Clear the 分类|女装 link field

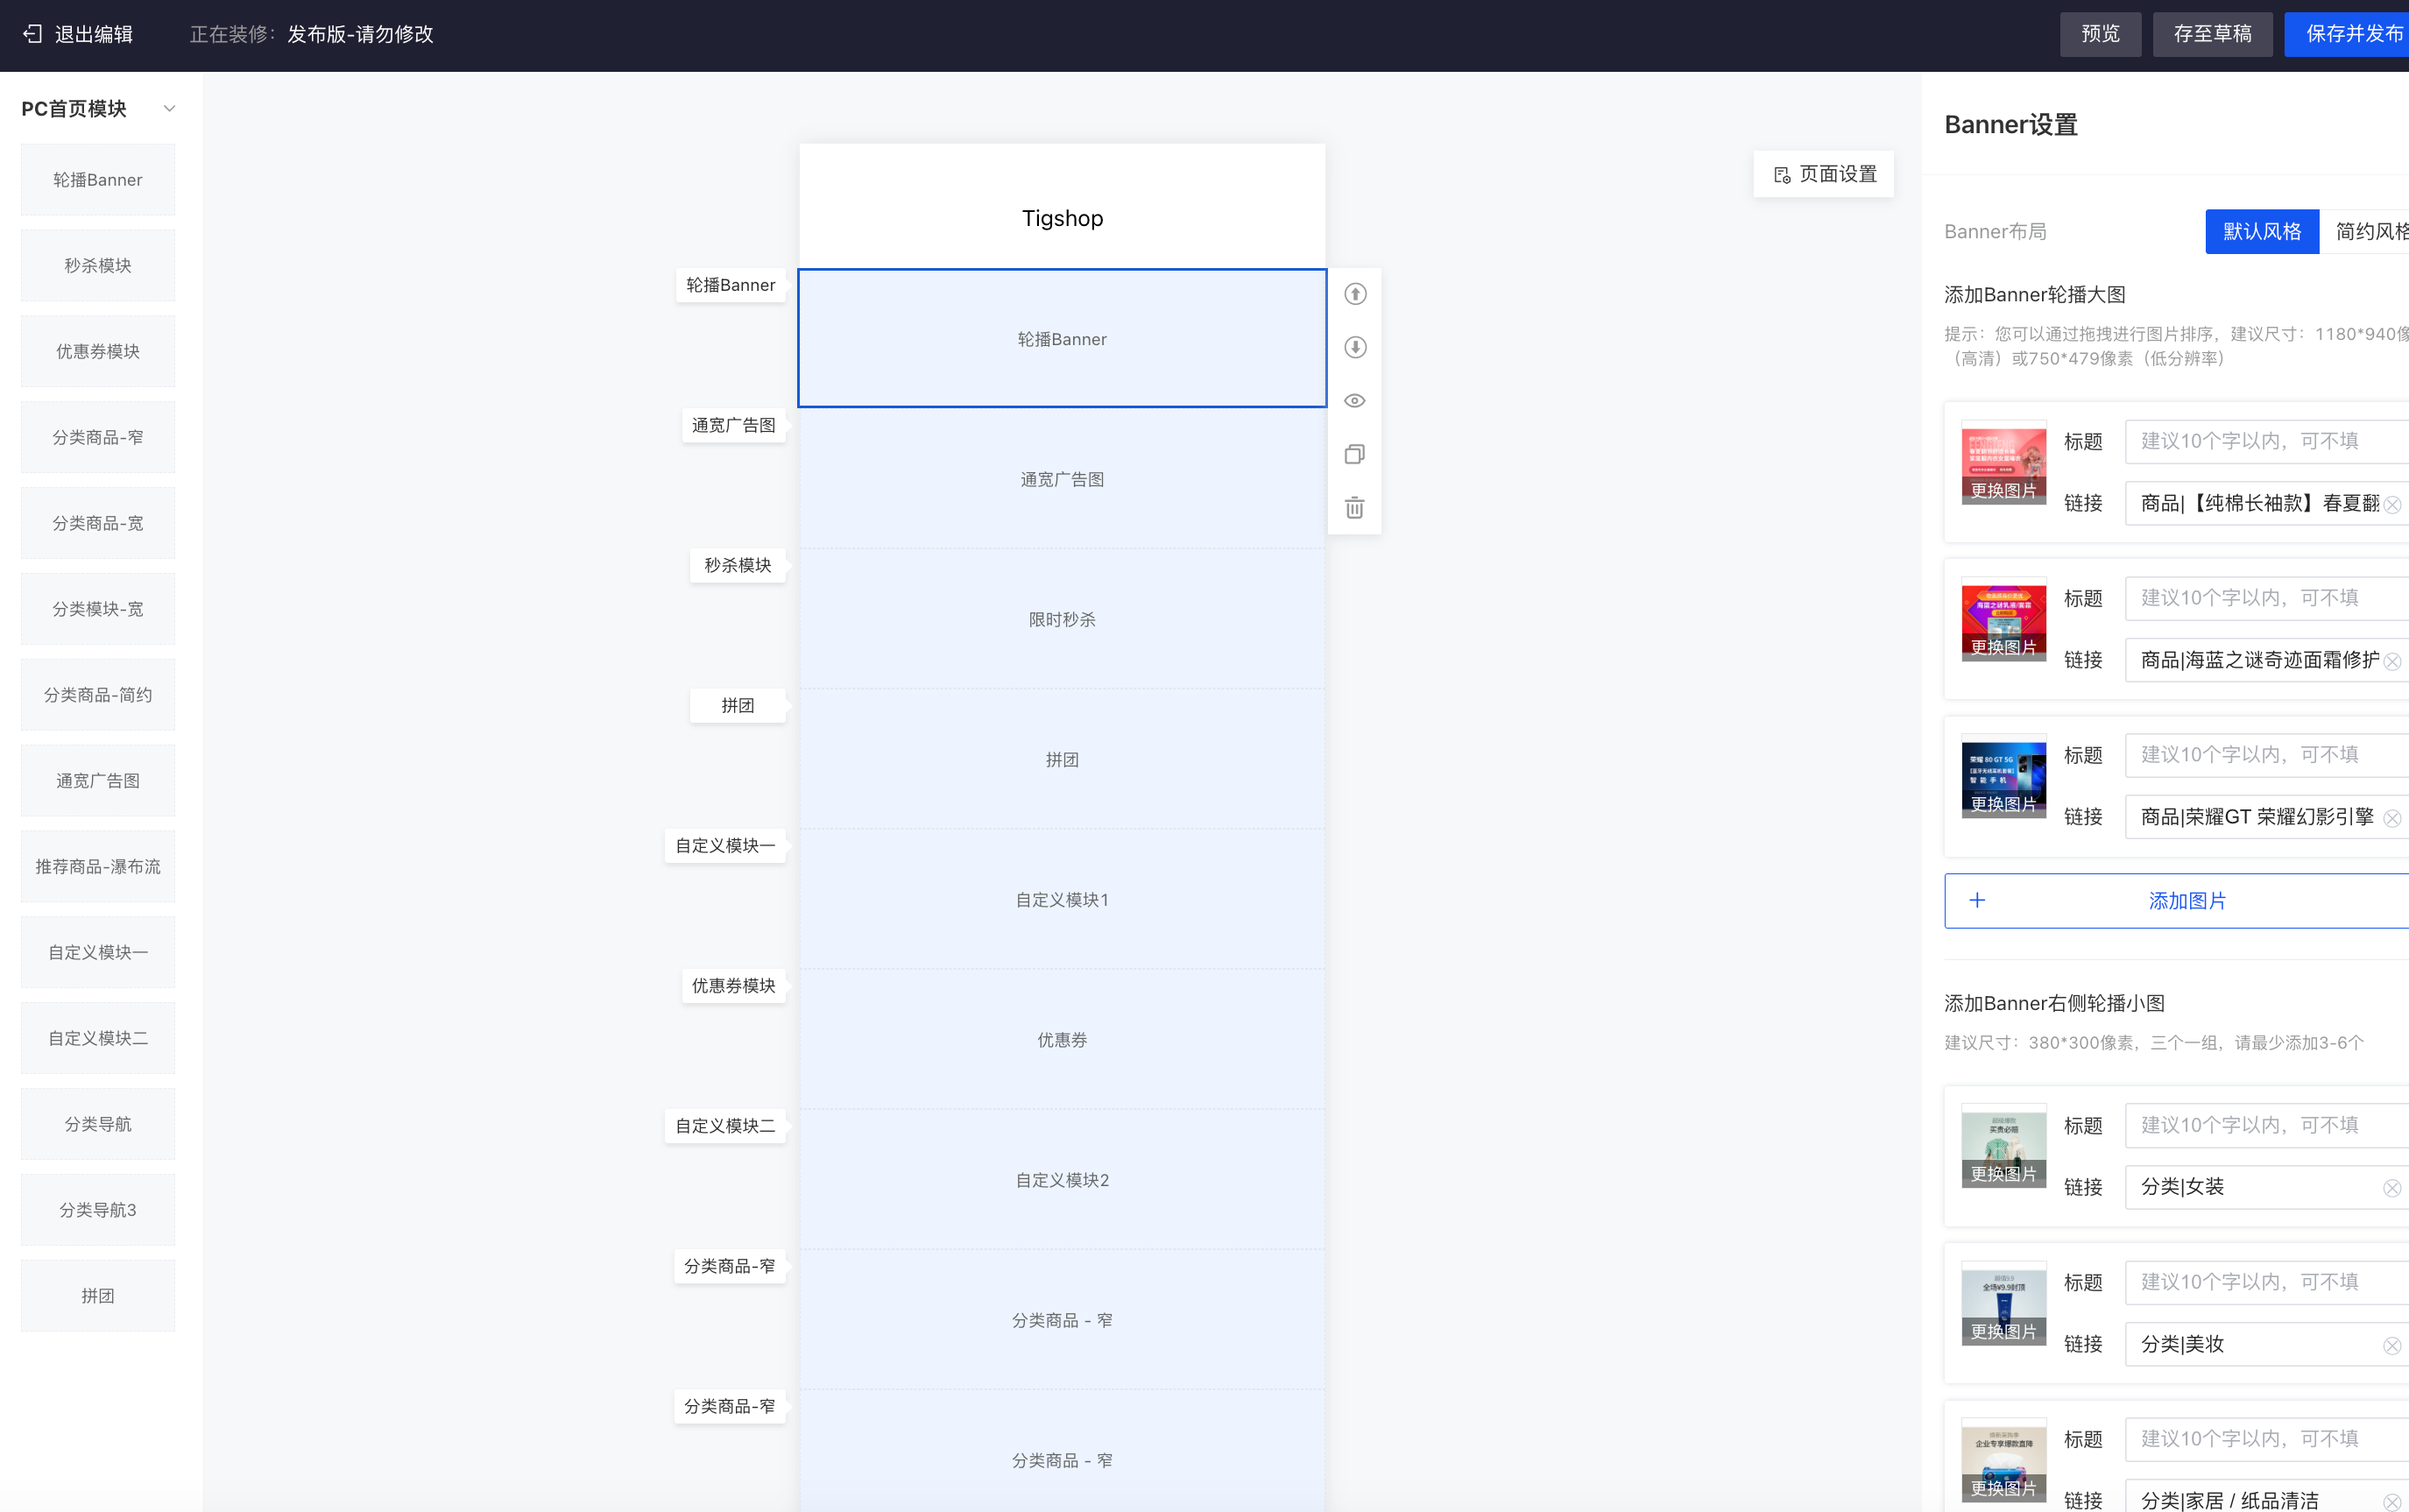(2391, 1188)
